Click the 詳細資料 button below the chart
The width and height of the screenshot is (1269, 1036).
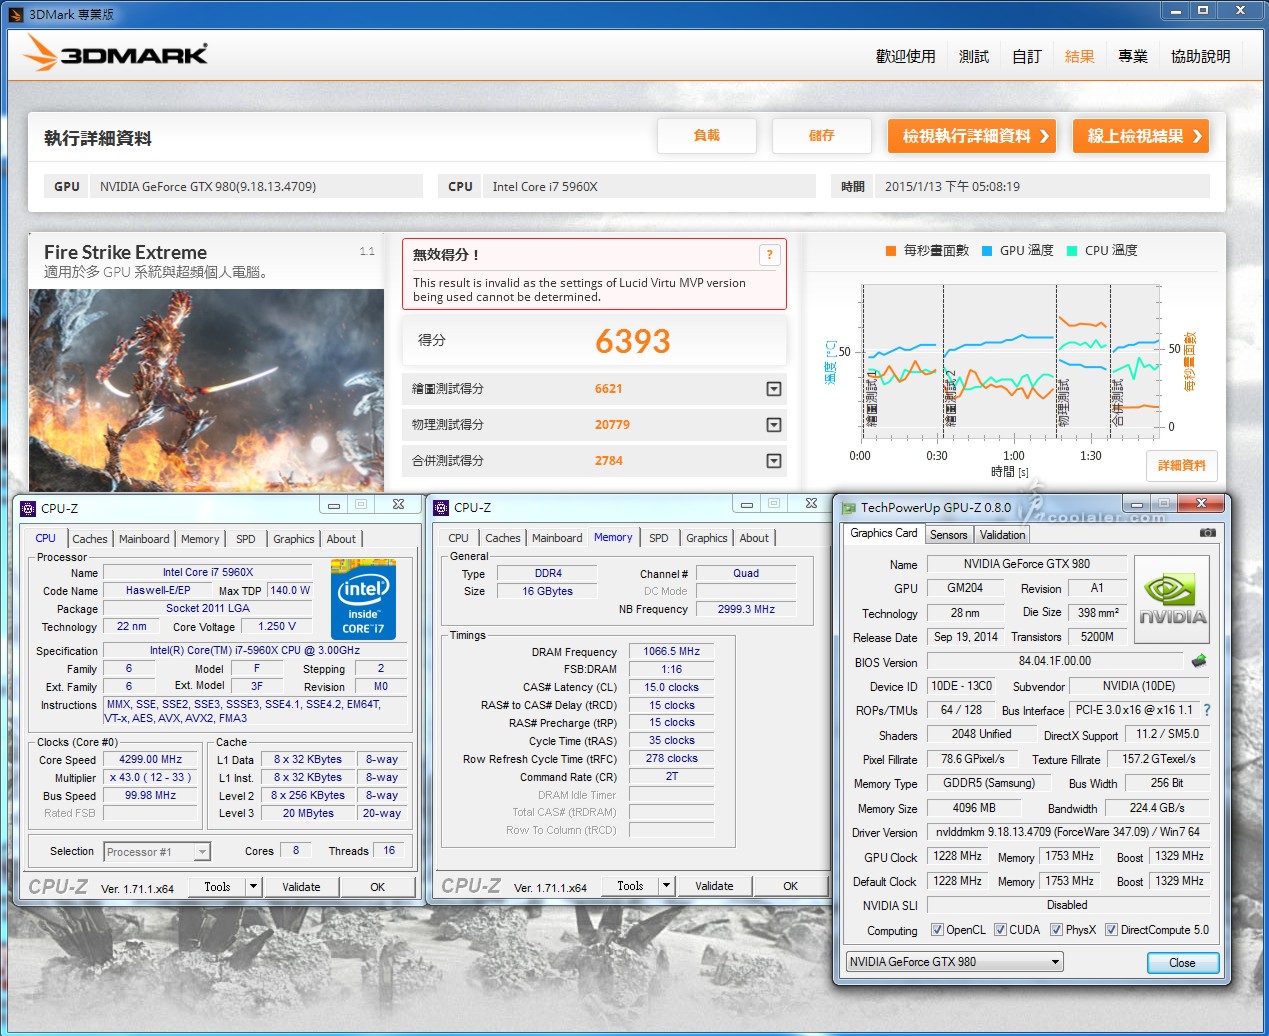click(x=1182, y=466)
